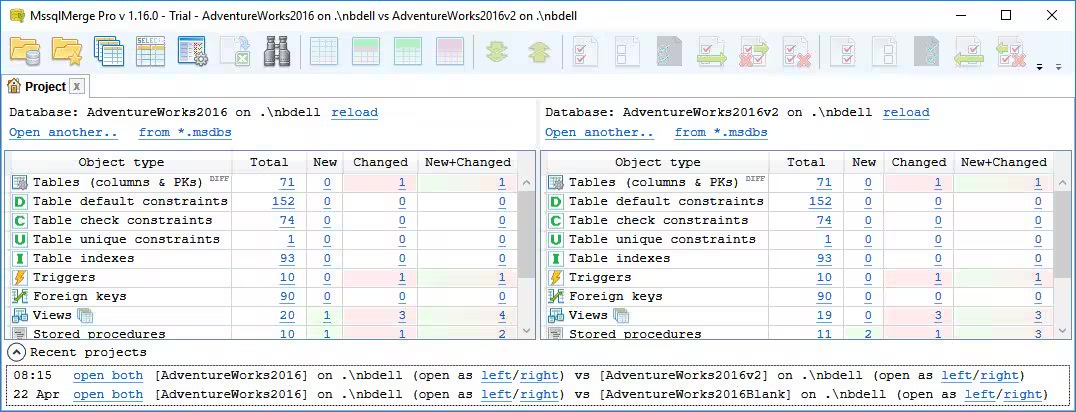1076x412 pixels.
Task: Collapse the Recent projects section
Action: tap(17, 352)
